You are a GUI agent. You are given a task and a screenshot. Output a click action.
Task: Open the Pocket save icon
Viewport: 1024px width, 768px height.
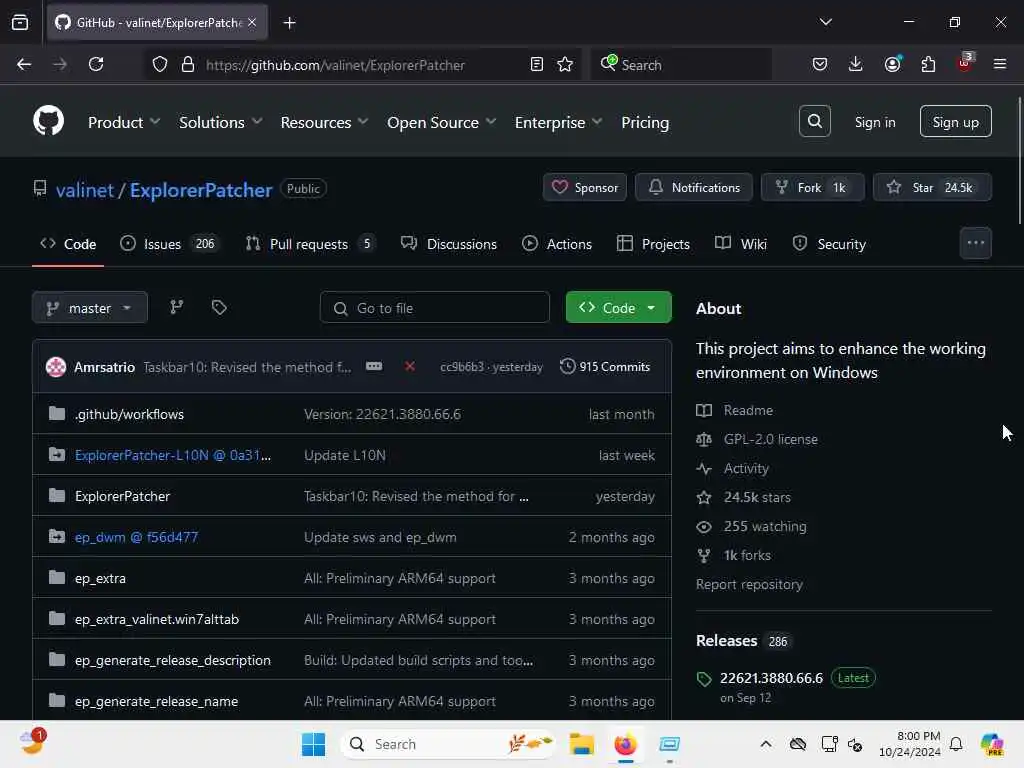(820, 64)
